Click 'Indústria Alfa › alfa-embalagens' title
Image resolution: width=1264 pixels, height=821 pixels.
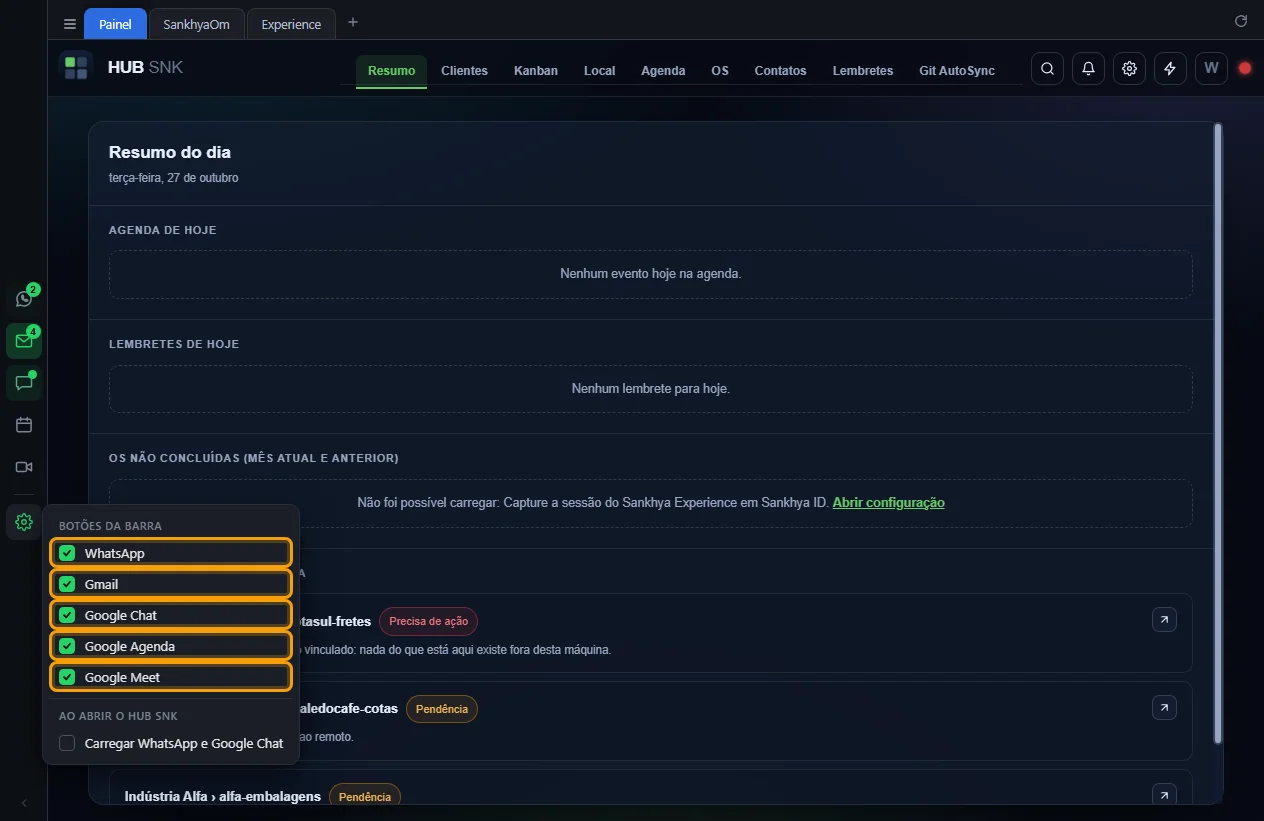223,797
